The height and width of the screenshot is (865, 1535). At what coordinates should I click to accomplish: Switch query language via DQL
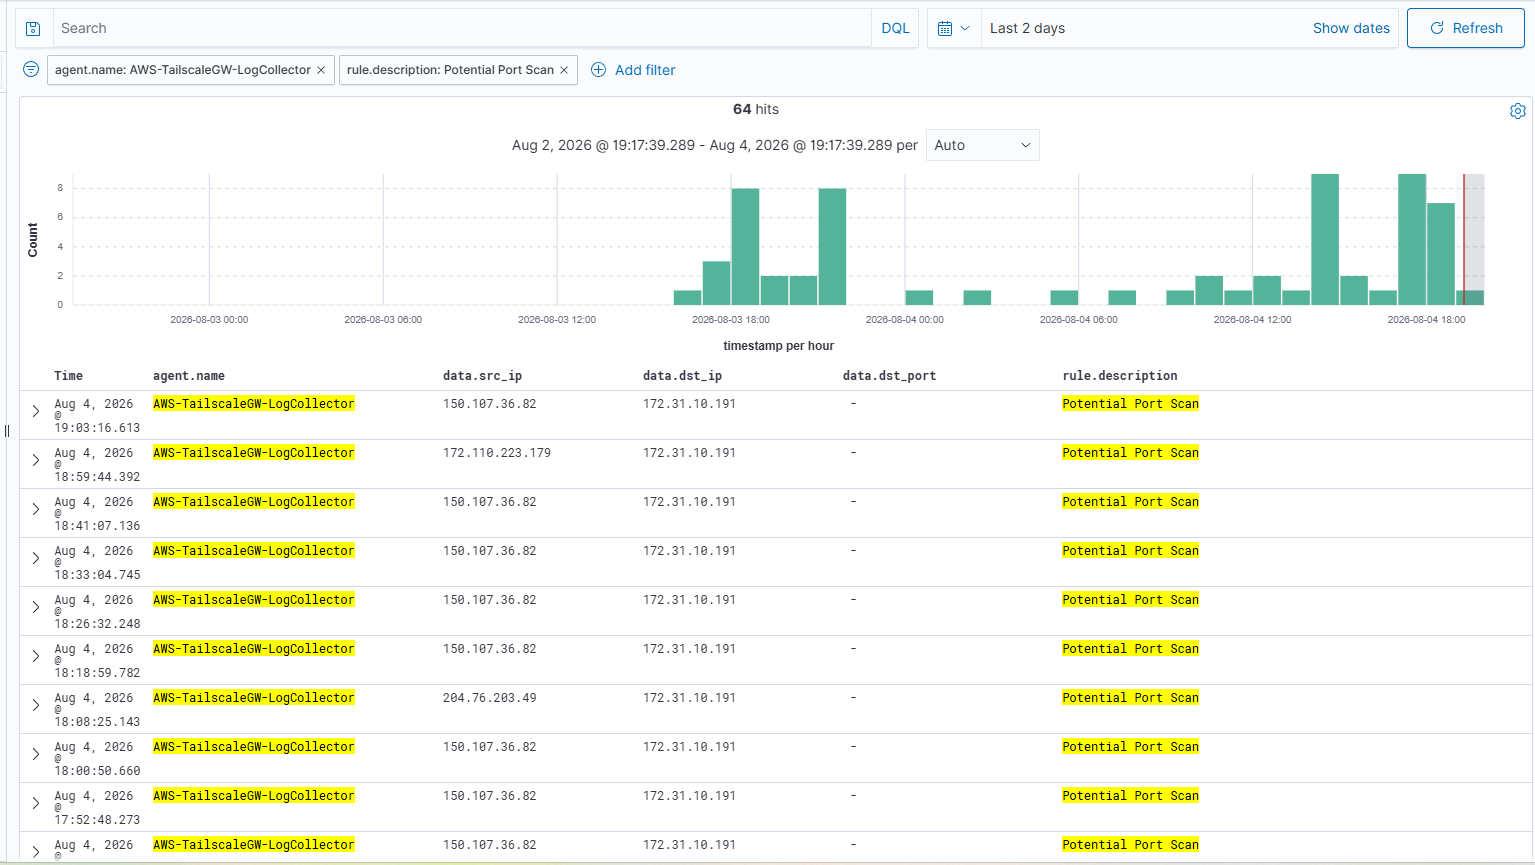click(895, 28)
